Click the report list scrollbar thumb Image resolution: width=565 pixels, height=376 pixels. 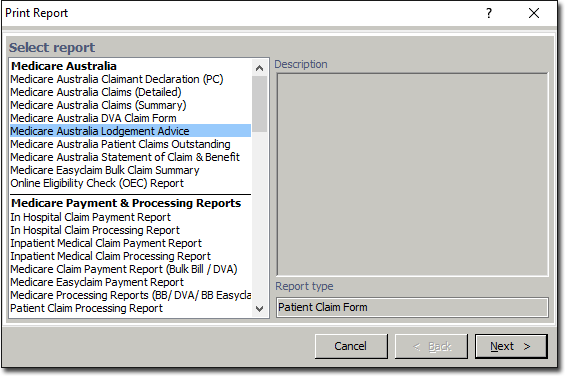point(259,104)
